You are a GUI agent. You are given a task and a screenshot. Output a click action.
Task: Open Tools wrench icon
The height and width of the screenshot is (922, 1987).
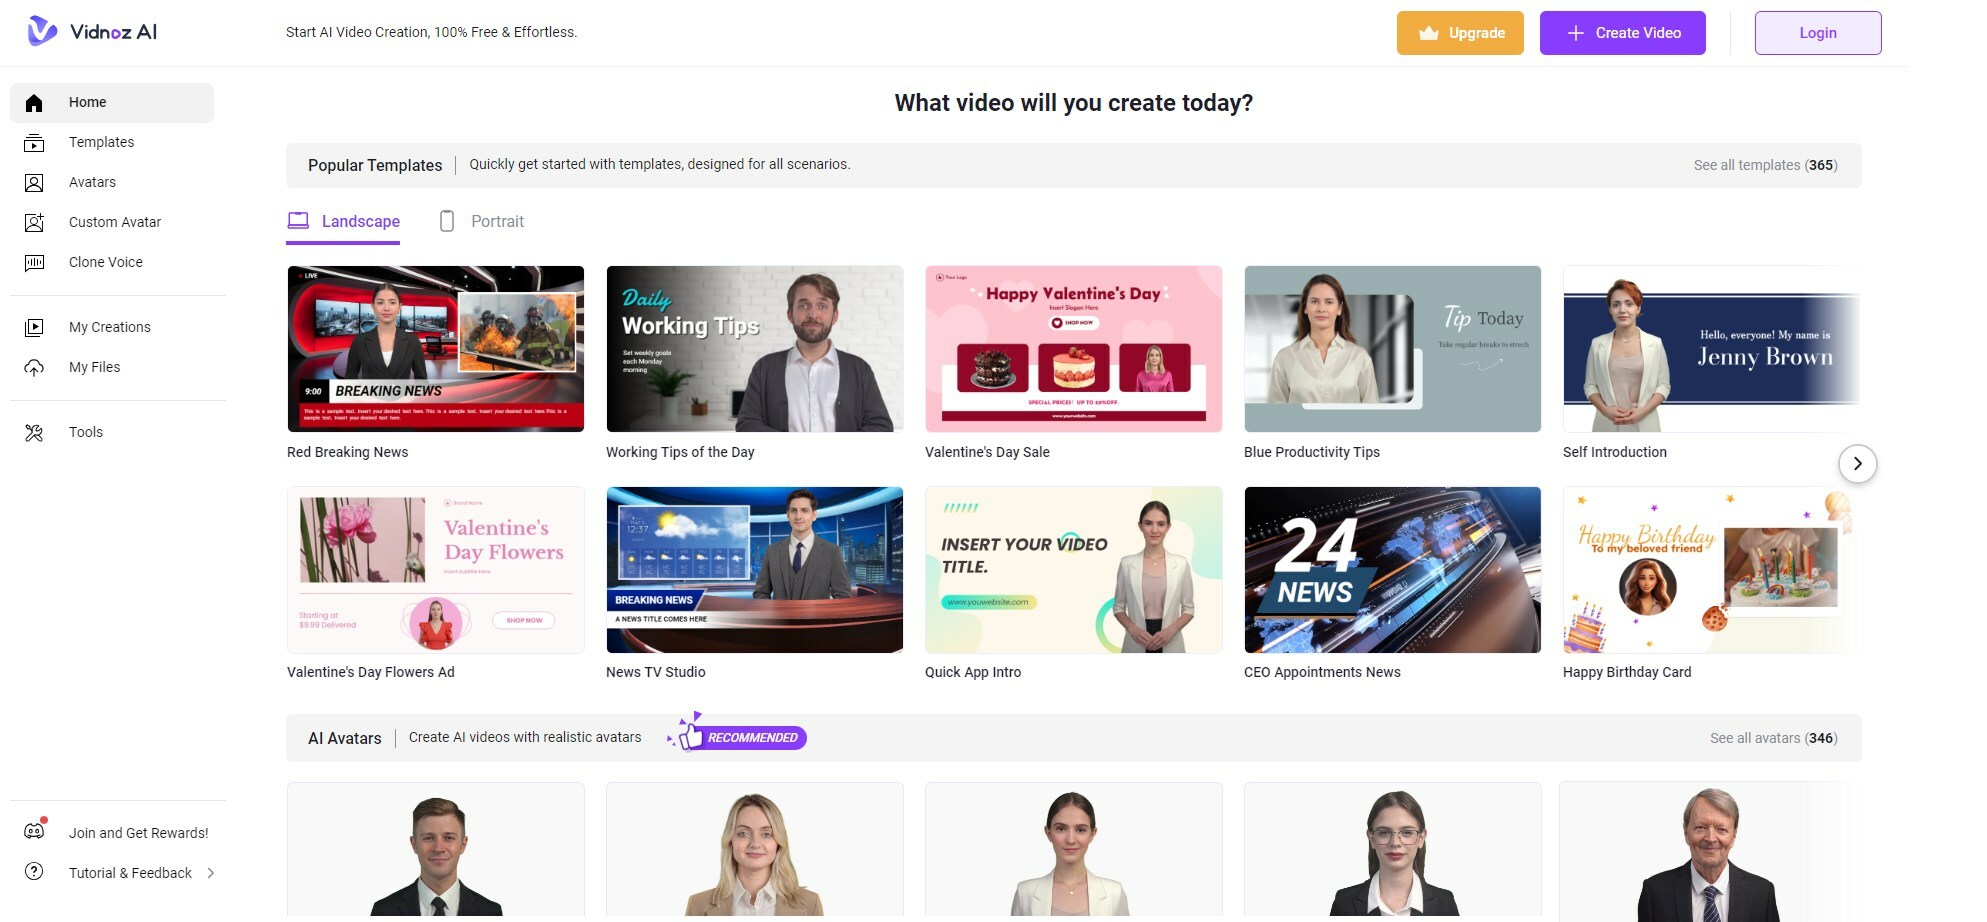(x=34, y=433)
